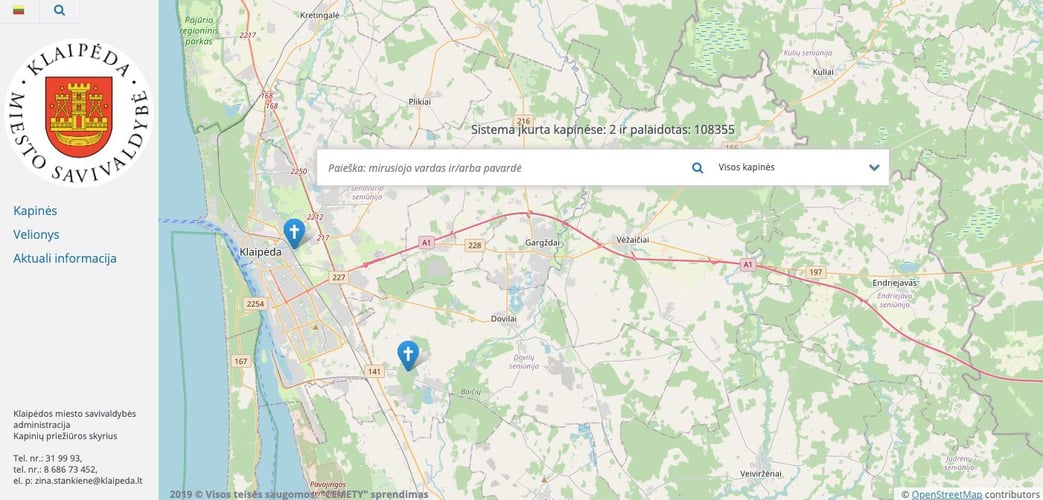Click the 141 road shield on the map
Screen dimensions: 1043x500
[x=375, y=372]
